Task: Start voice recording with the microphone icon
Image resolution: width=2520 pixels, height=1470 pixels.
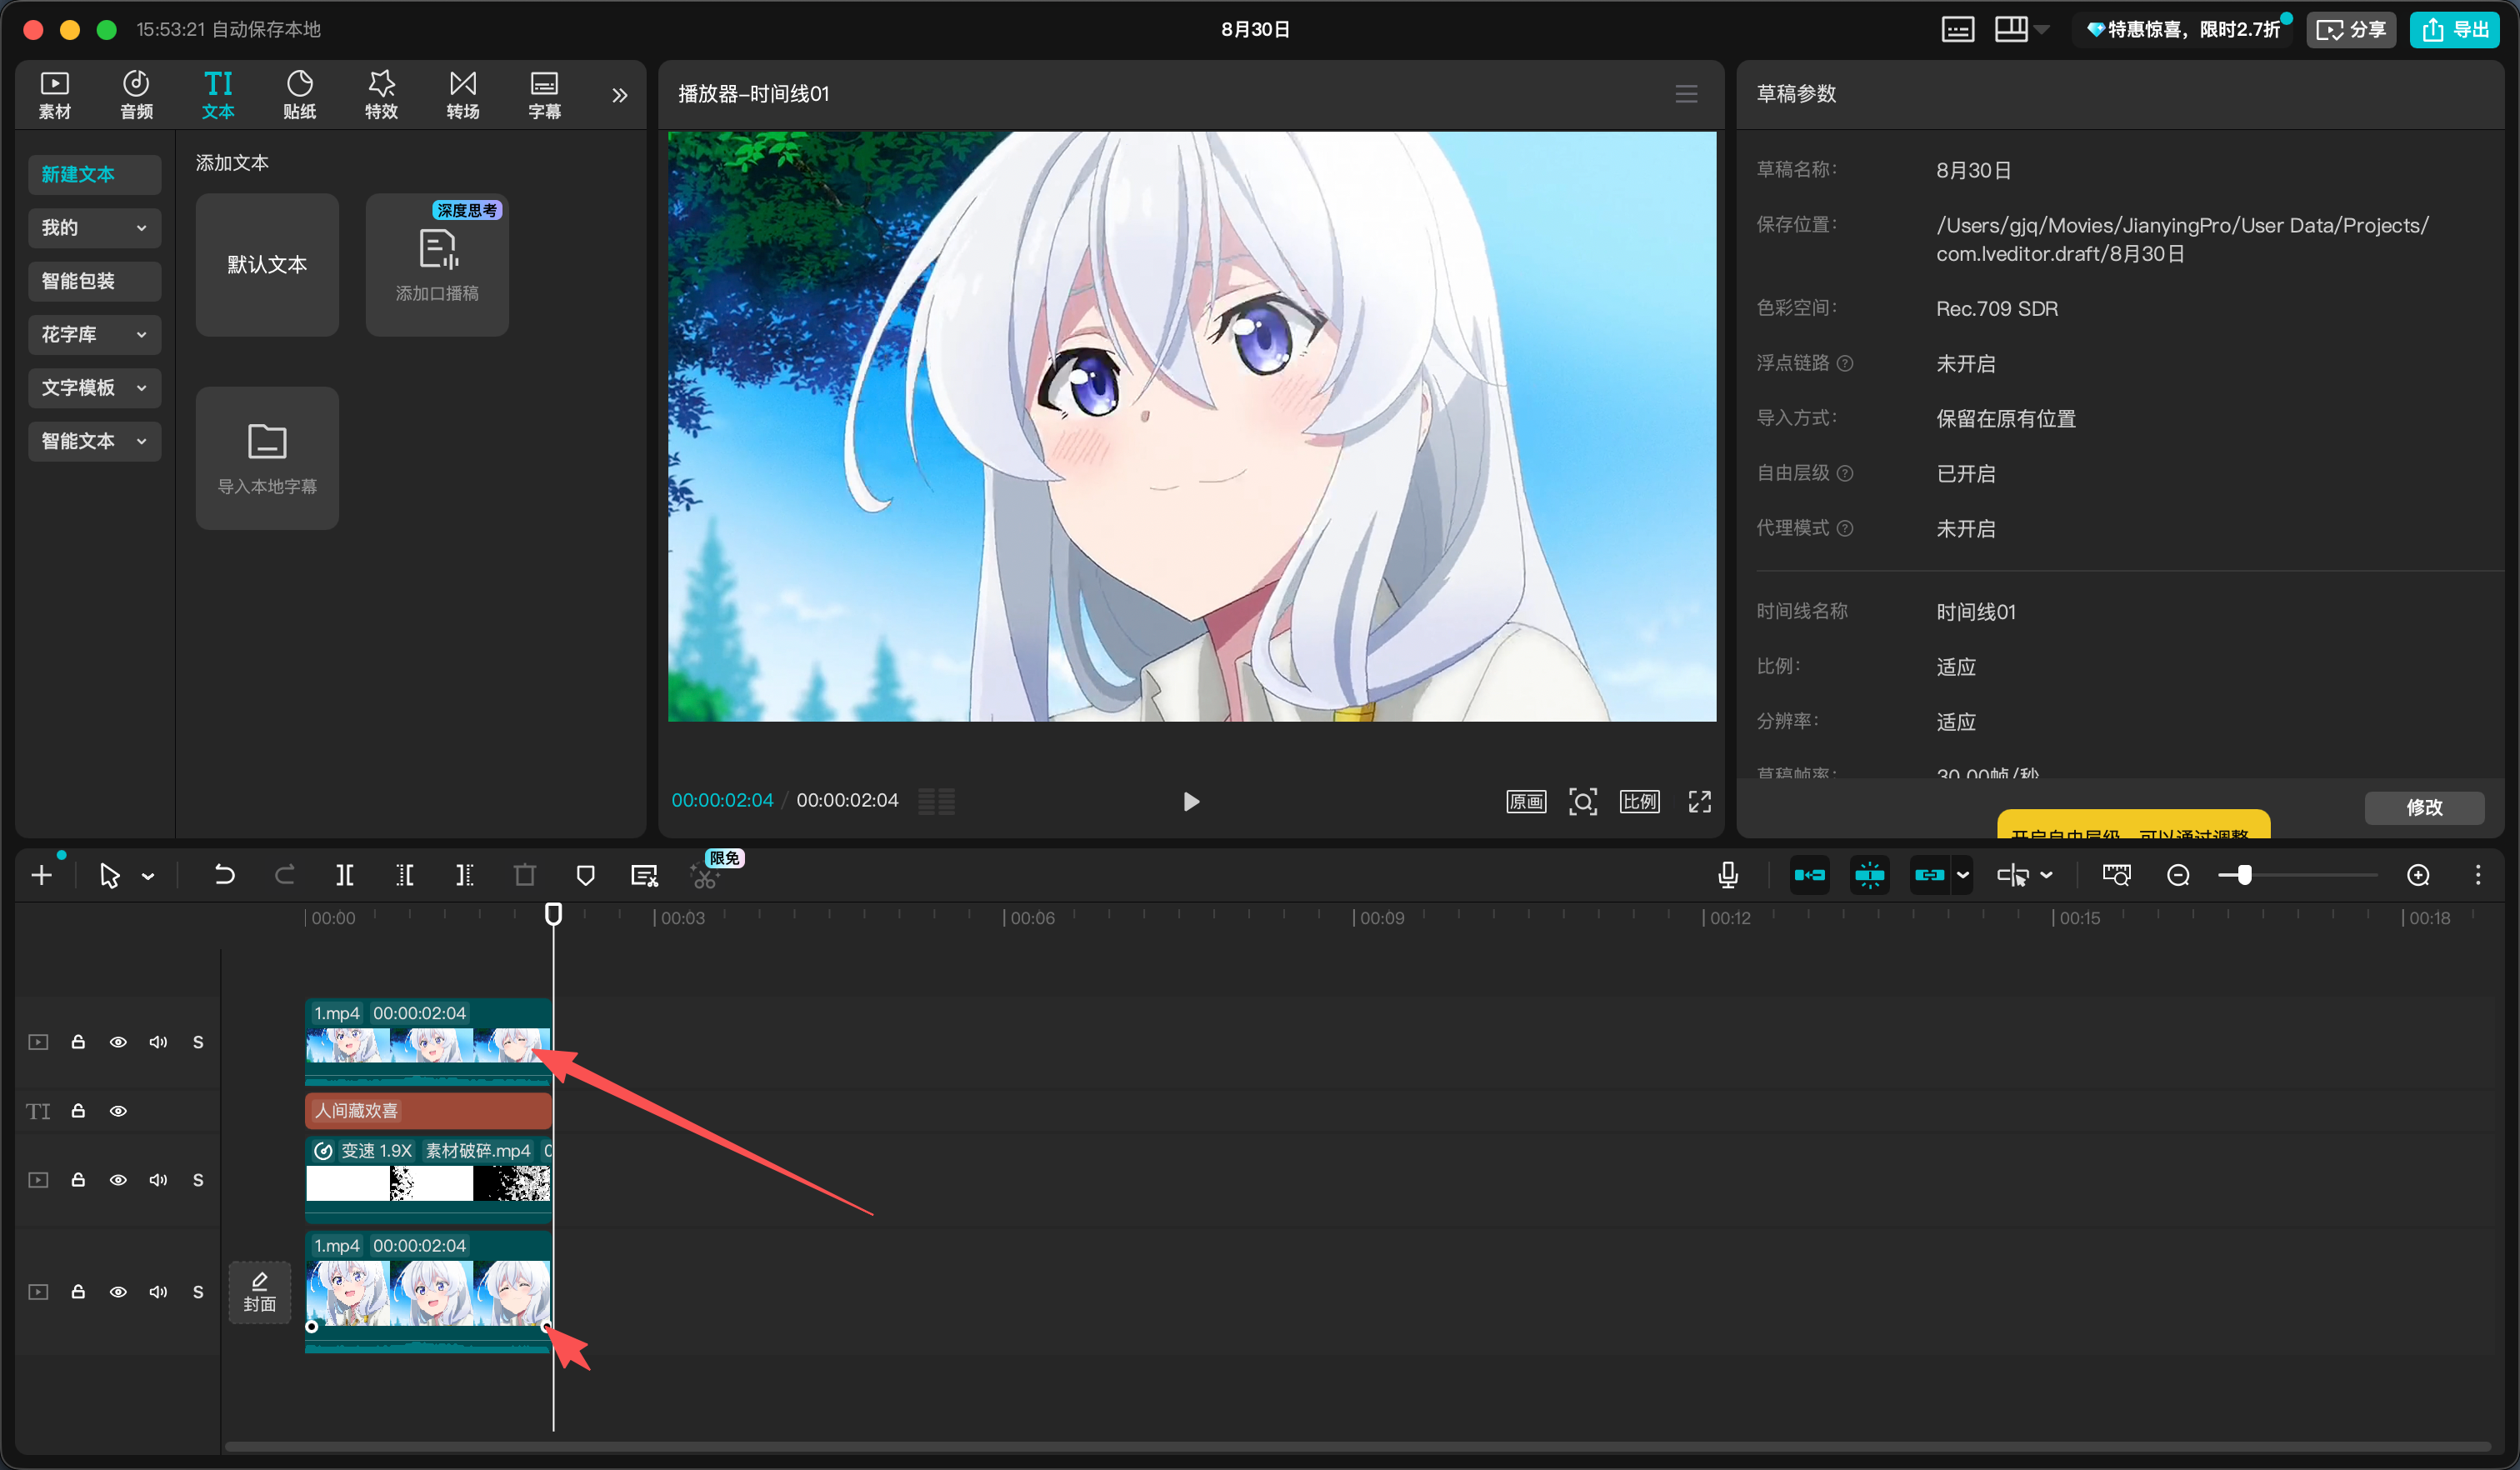Action: click(1727, 876)
